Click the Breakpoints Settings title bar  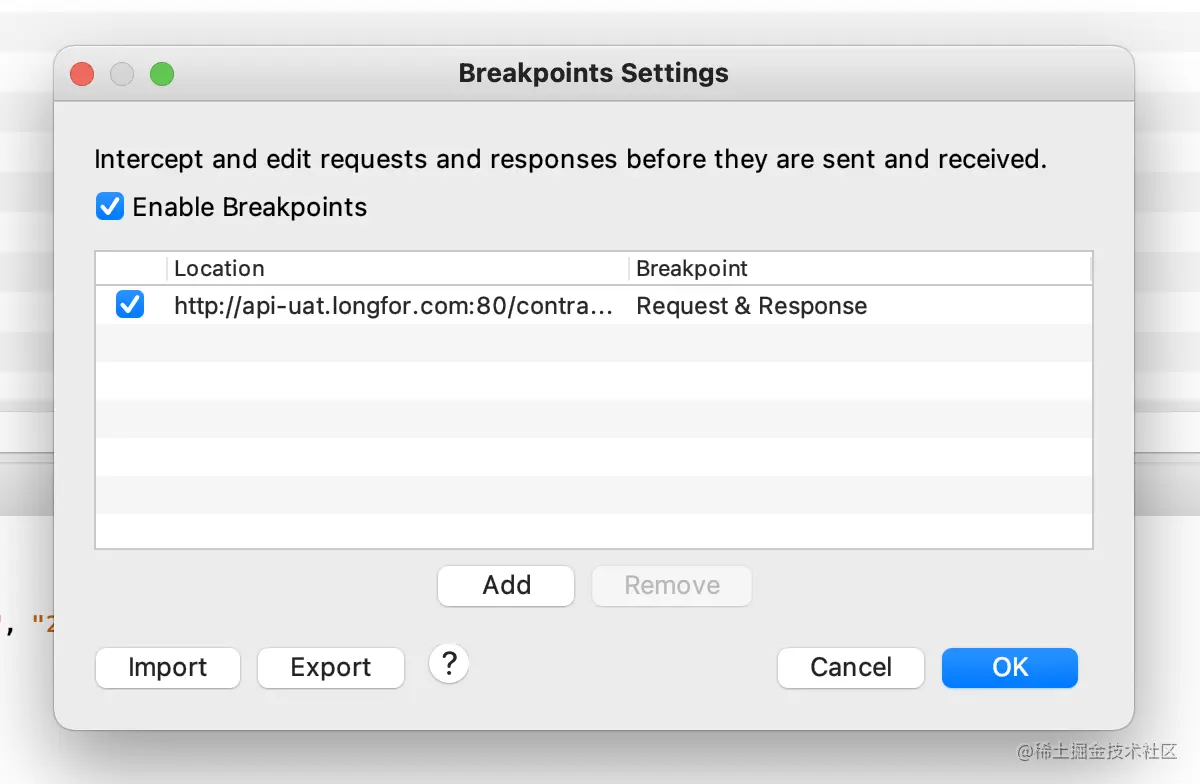pos(593,73)
